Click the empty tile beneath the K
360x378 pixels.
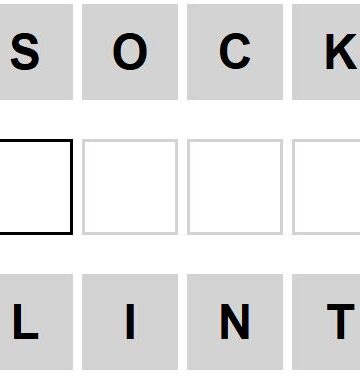(326, 187)
